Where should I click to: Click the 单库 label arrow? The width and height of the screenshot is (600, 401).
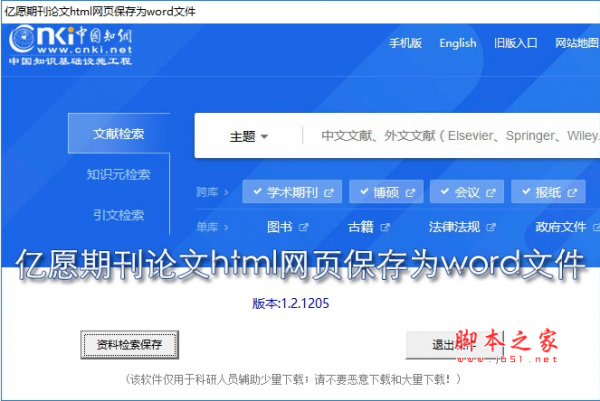click(226, 228)
